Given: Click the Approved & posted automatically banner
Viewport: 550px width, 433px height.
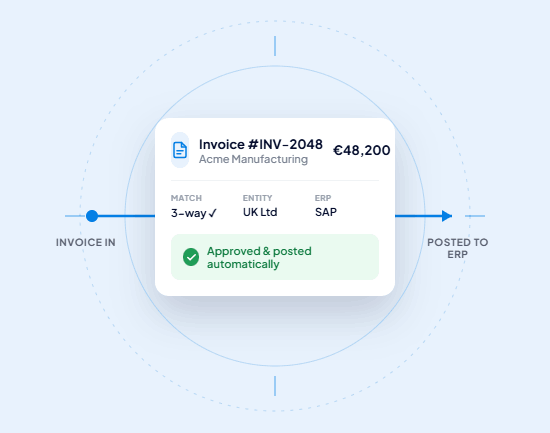Looking at the screenshot, I should [275, 257].
